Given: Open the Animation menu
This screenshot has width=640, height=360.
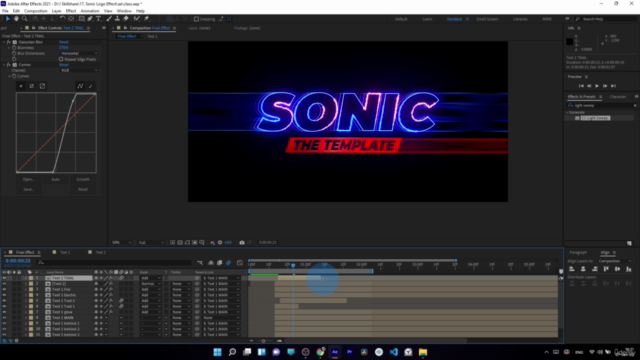Looking at the screenshot, I should click(x=90, y=11).
